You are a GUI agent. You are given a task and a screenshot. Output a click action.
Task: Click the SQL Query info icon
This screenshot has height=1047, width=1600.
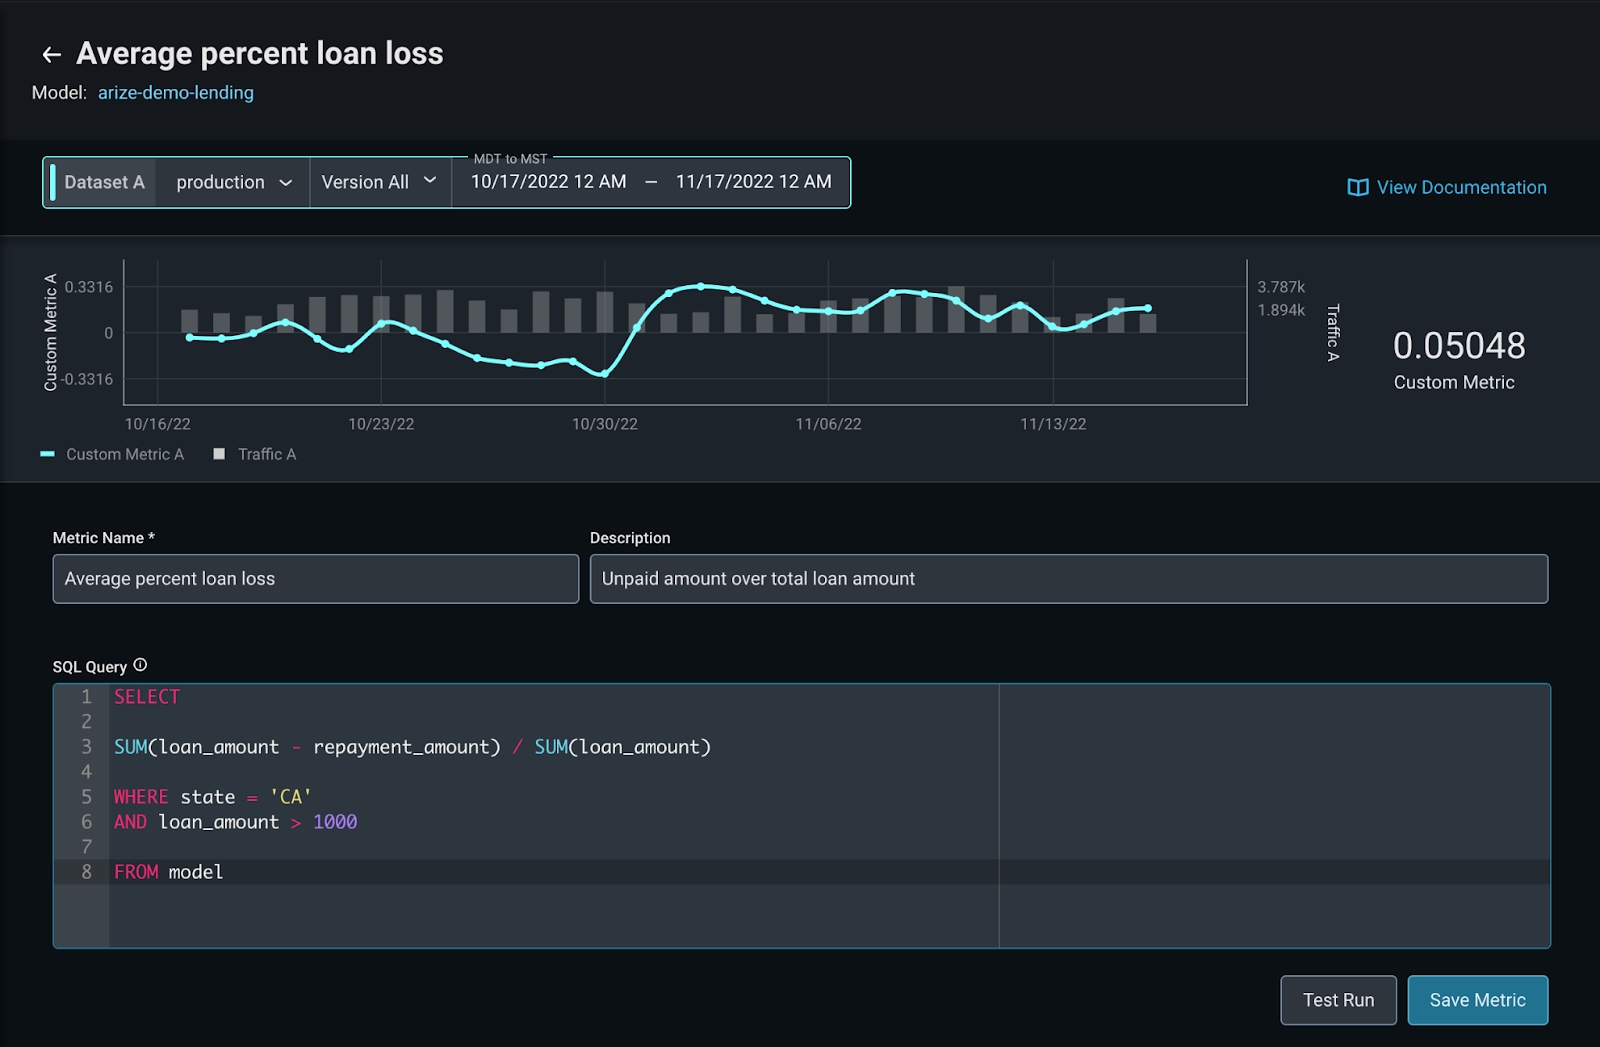140,665
